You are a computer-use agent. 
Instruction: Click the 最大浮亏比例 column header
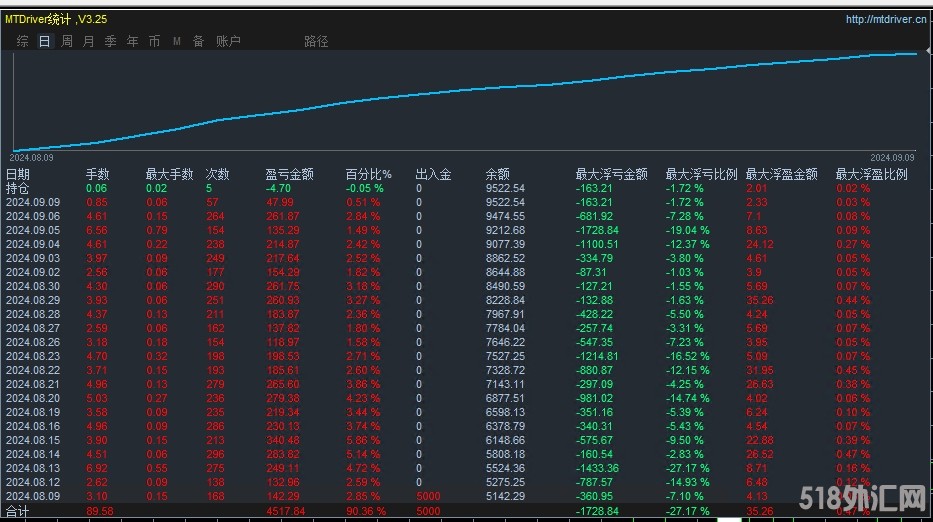(x=701, y=174)
